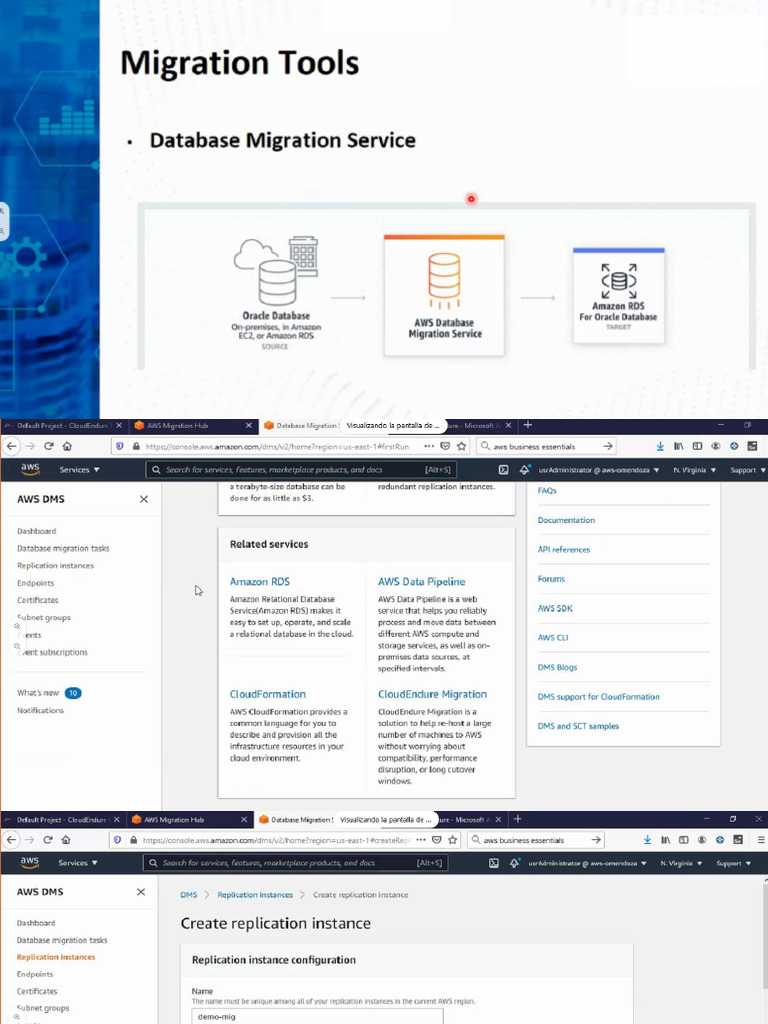The height and width of the screenshot is (1024, 768).
Task: Click the replication instance Name input field
Action: point(317,1015)
